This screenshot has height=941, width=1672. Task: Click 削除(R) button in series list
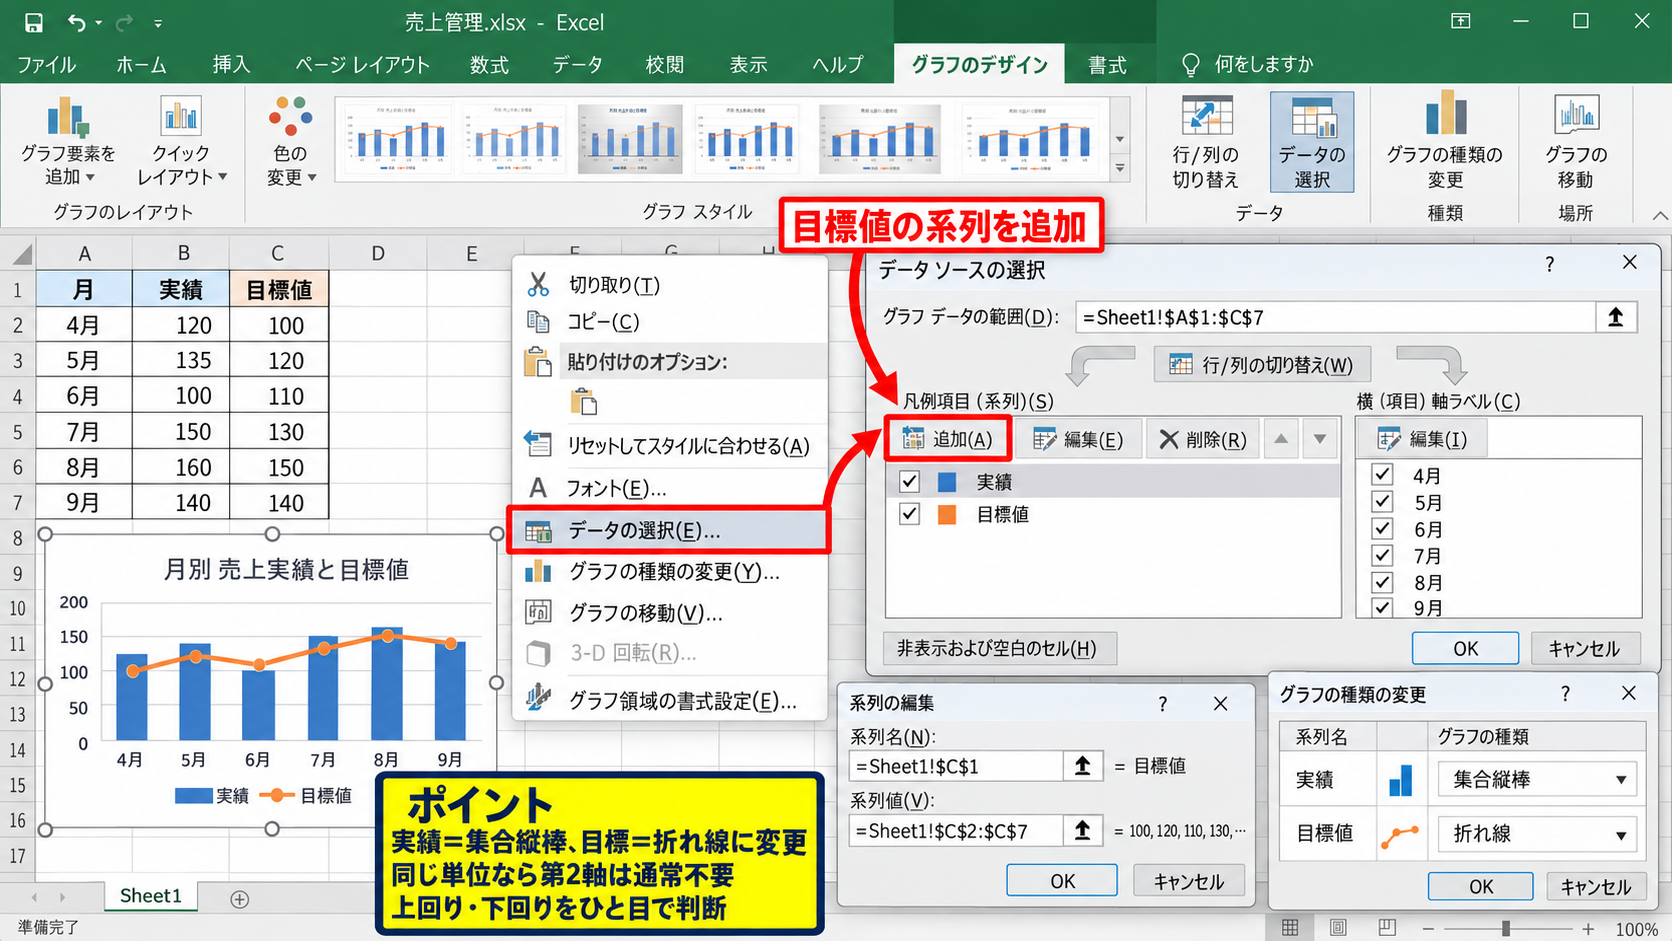[1202, 439]
